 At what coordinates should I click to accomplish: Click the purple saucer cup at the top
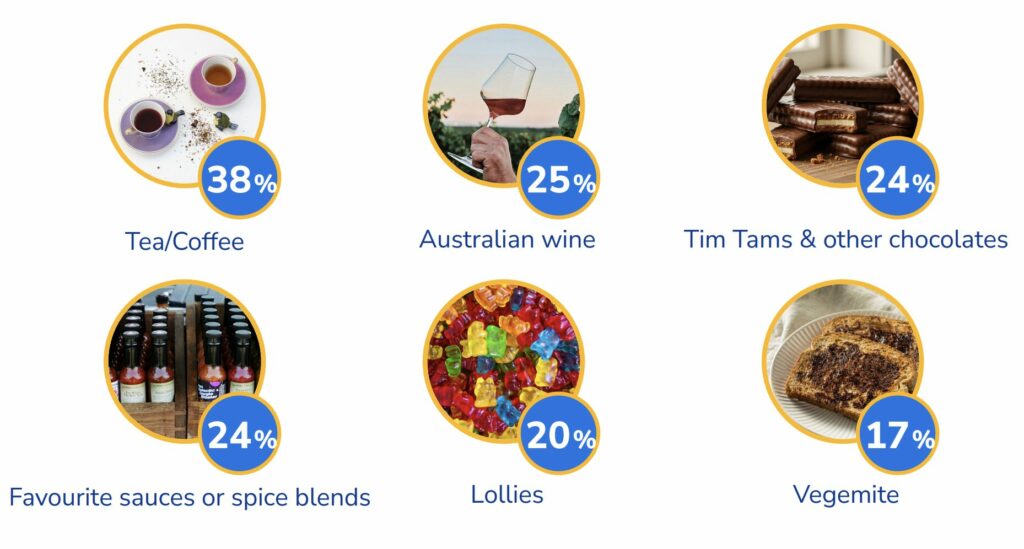pos(218,76)
